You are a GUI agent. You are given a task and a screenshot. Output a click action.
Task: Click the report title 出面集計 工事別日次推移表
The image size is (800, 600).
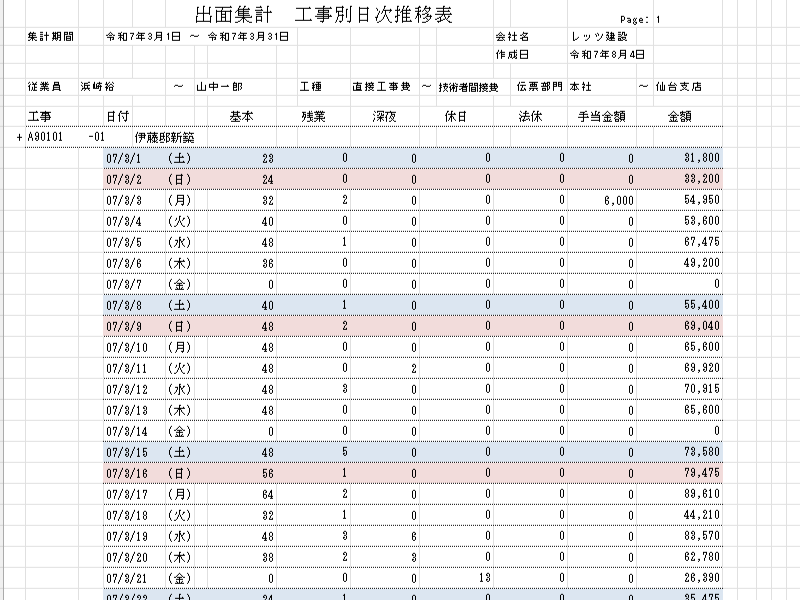click(324, 15)
